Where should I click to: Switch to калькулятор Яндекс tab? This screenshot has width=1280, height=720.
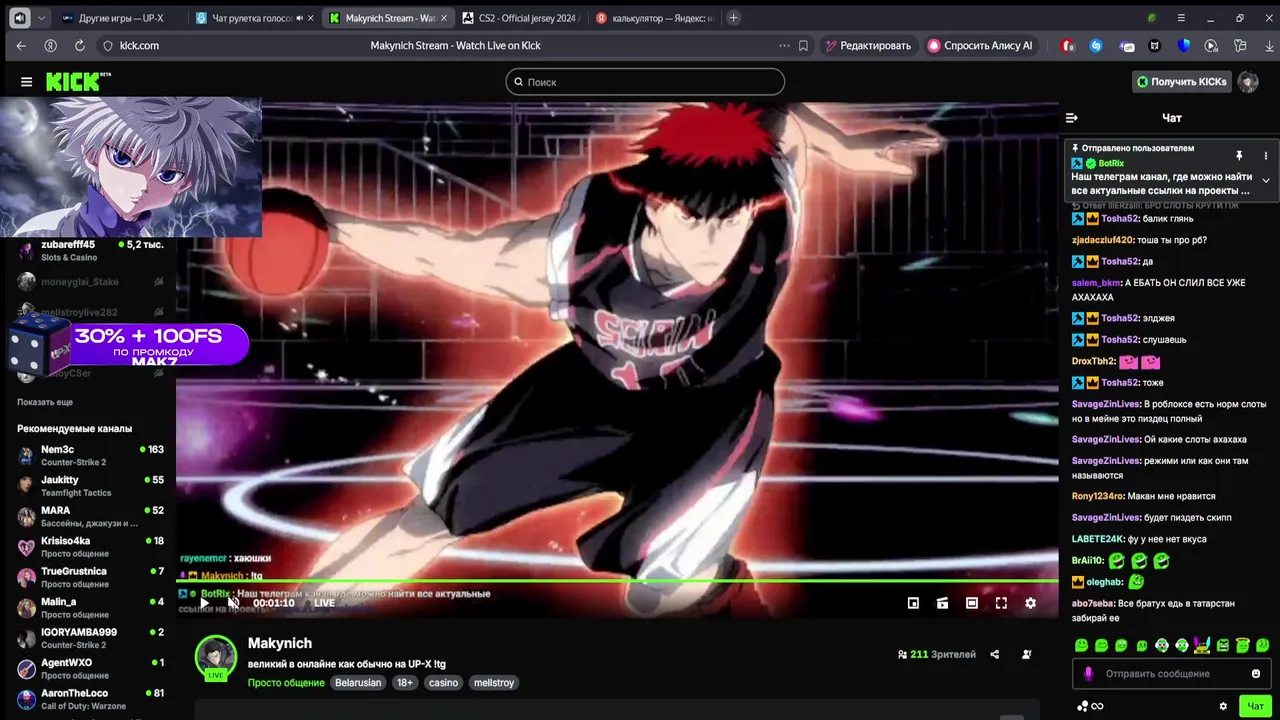[655, 18]
